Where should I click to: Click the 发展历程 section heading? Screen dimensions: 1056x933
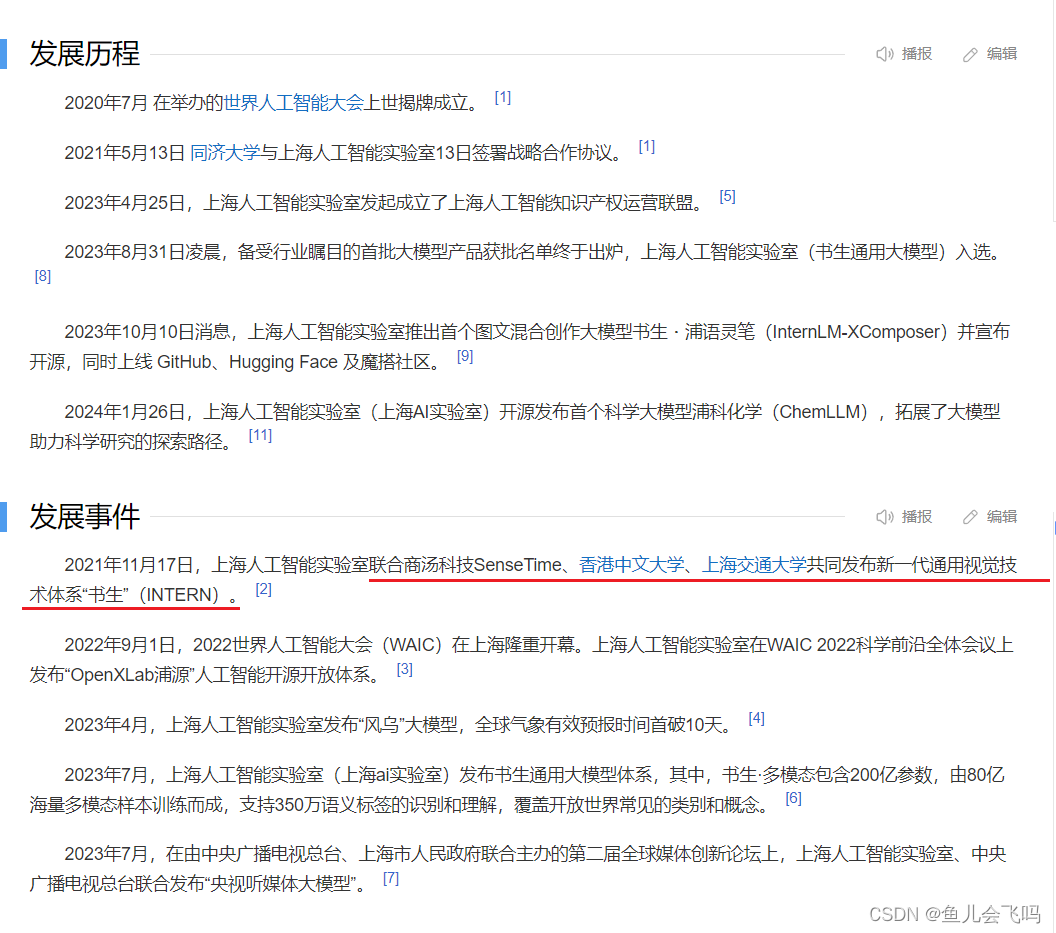coord(85,54)
